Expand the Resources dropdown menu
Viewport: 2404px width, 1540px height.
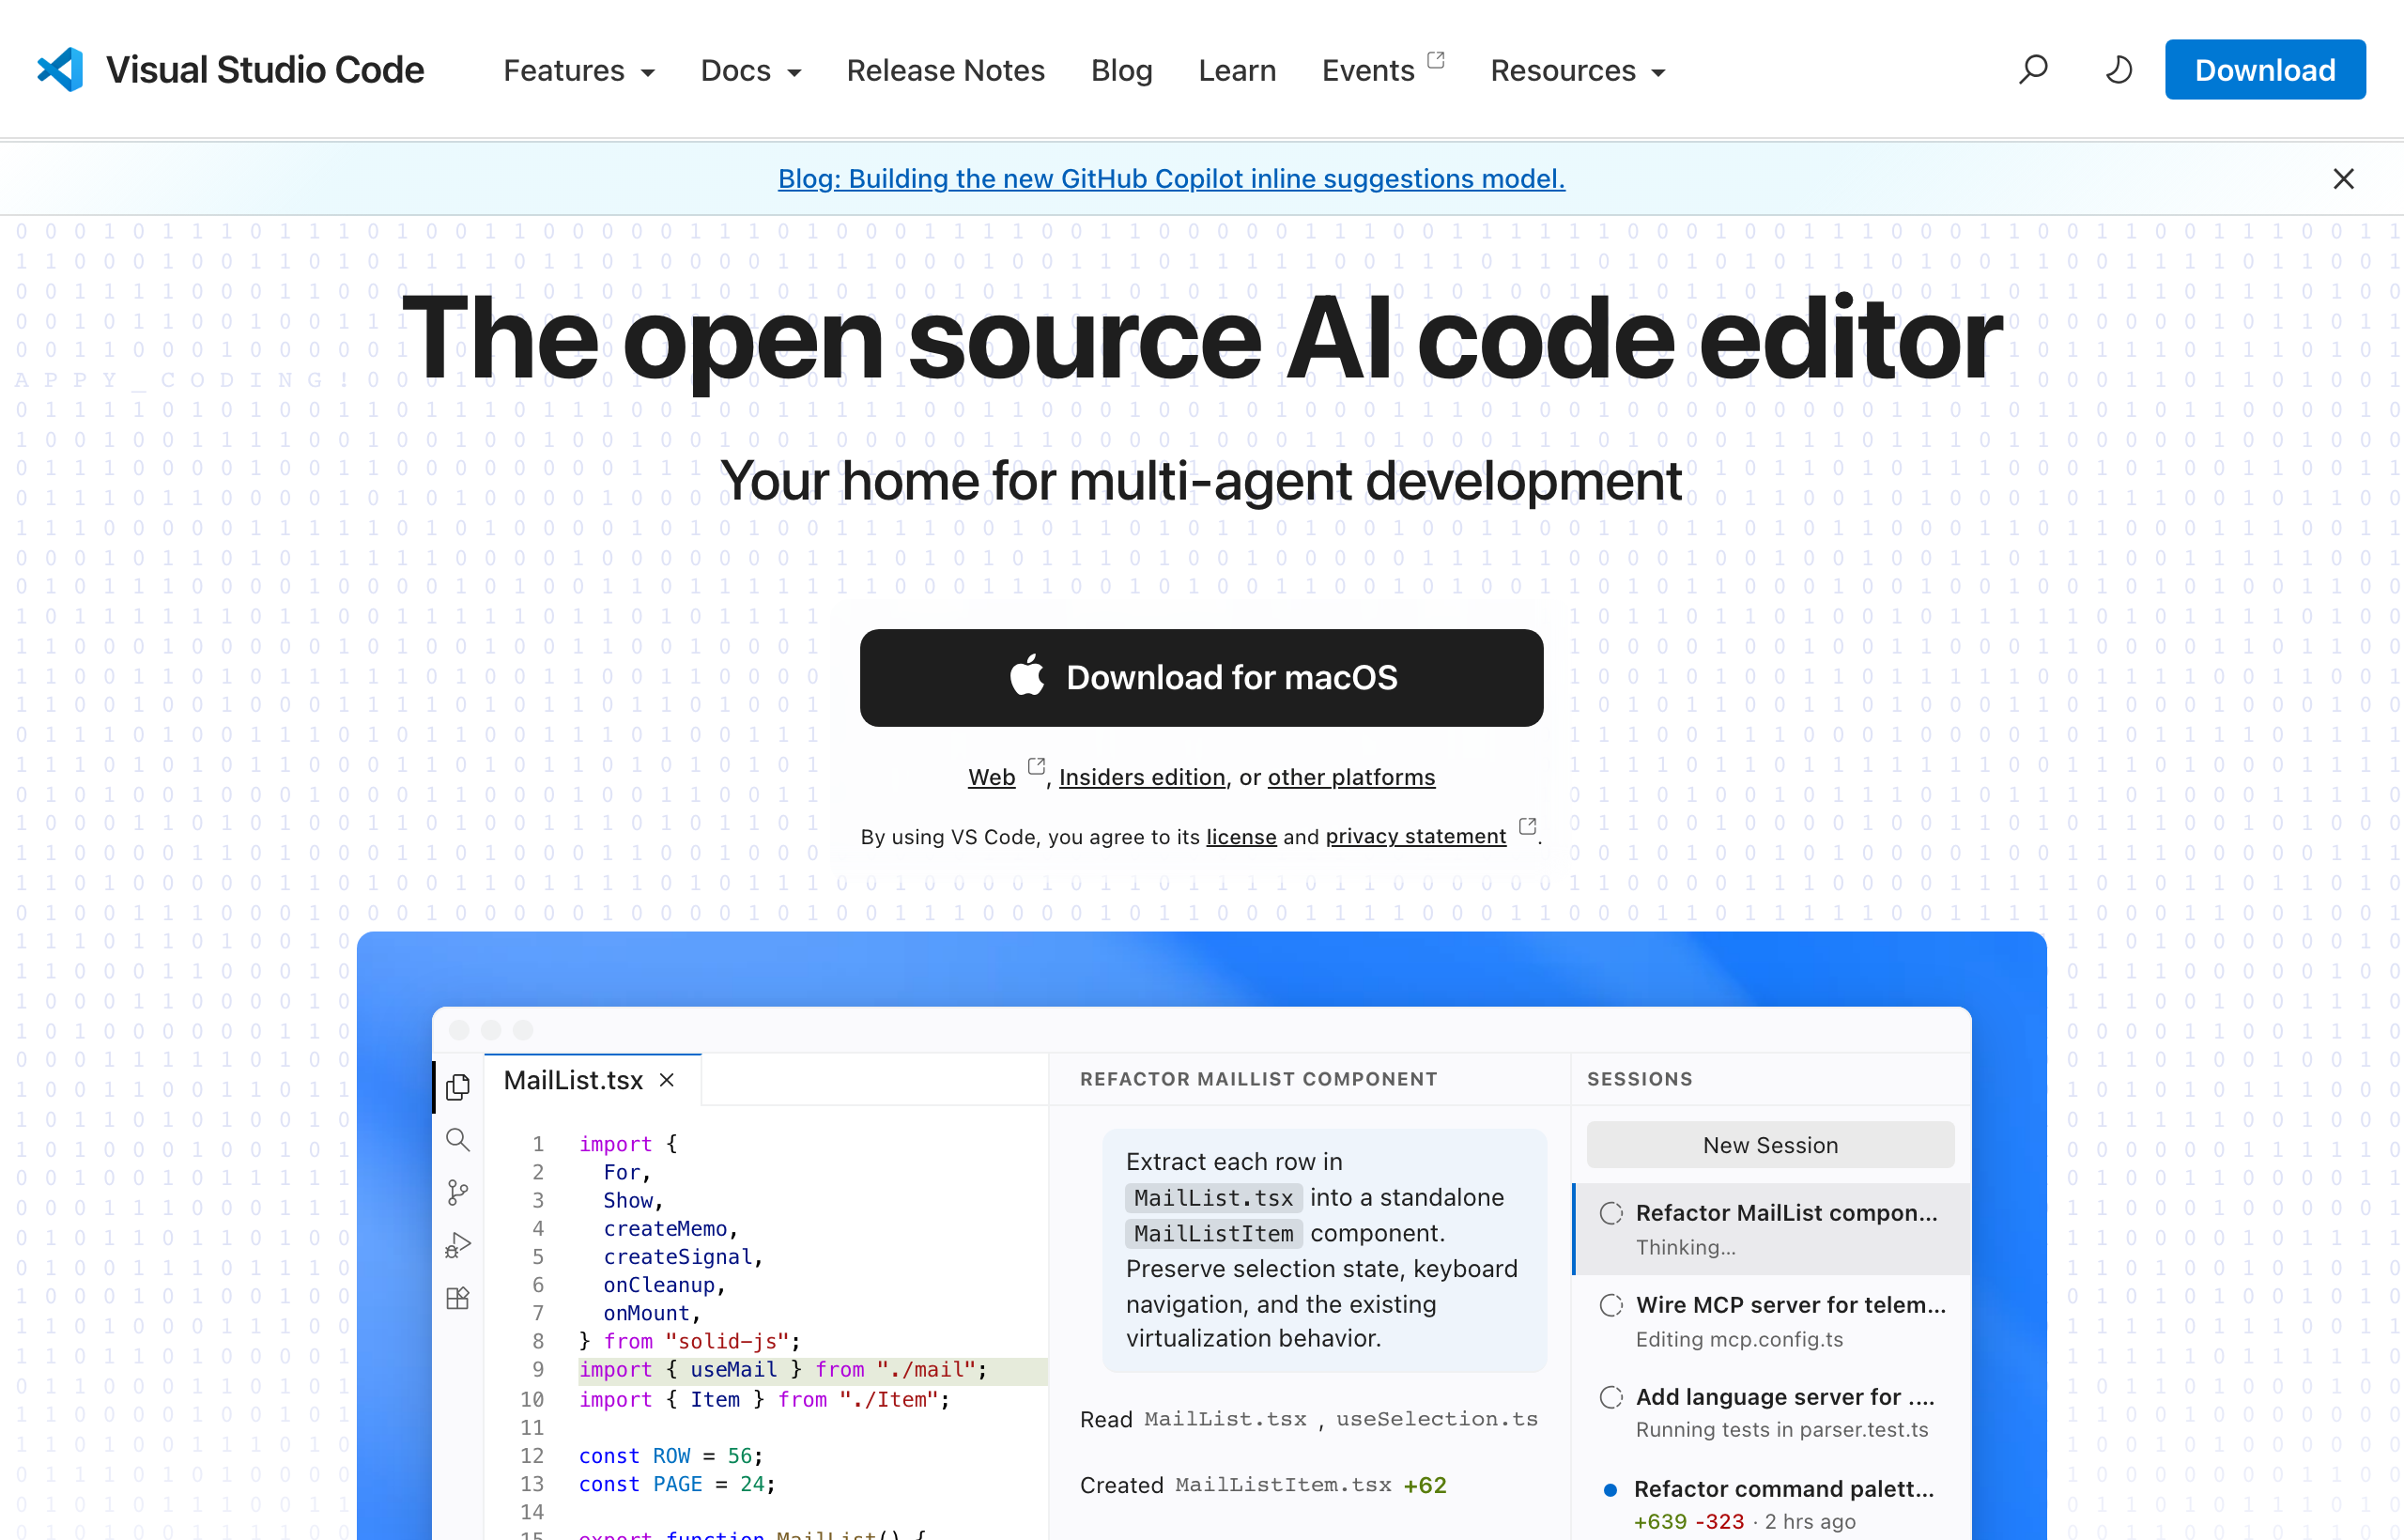(x=1578, y=71)
